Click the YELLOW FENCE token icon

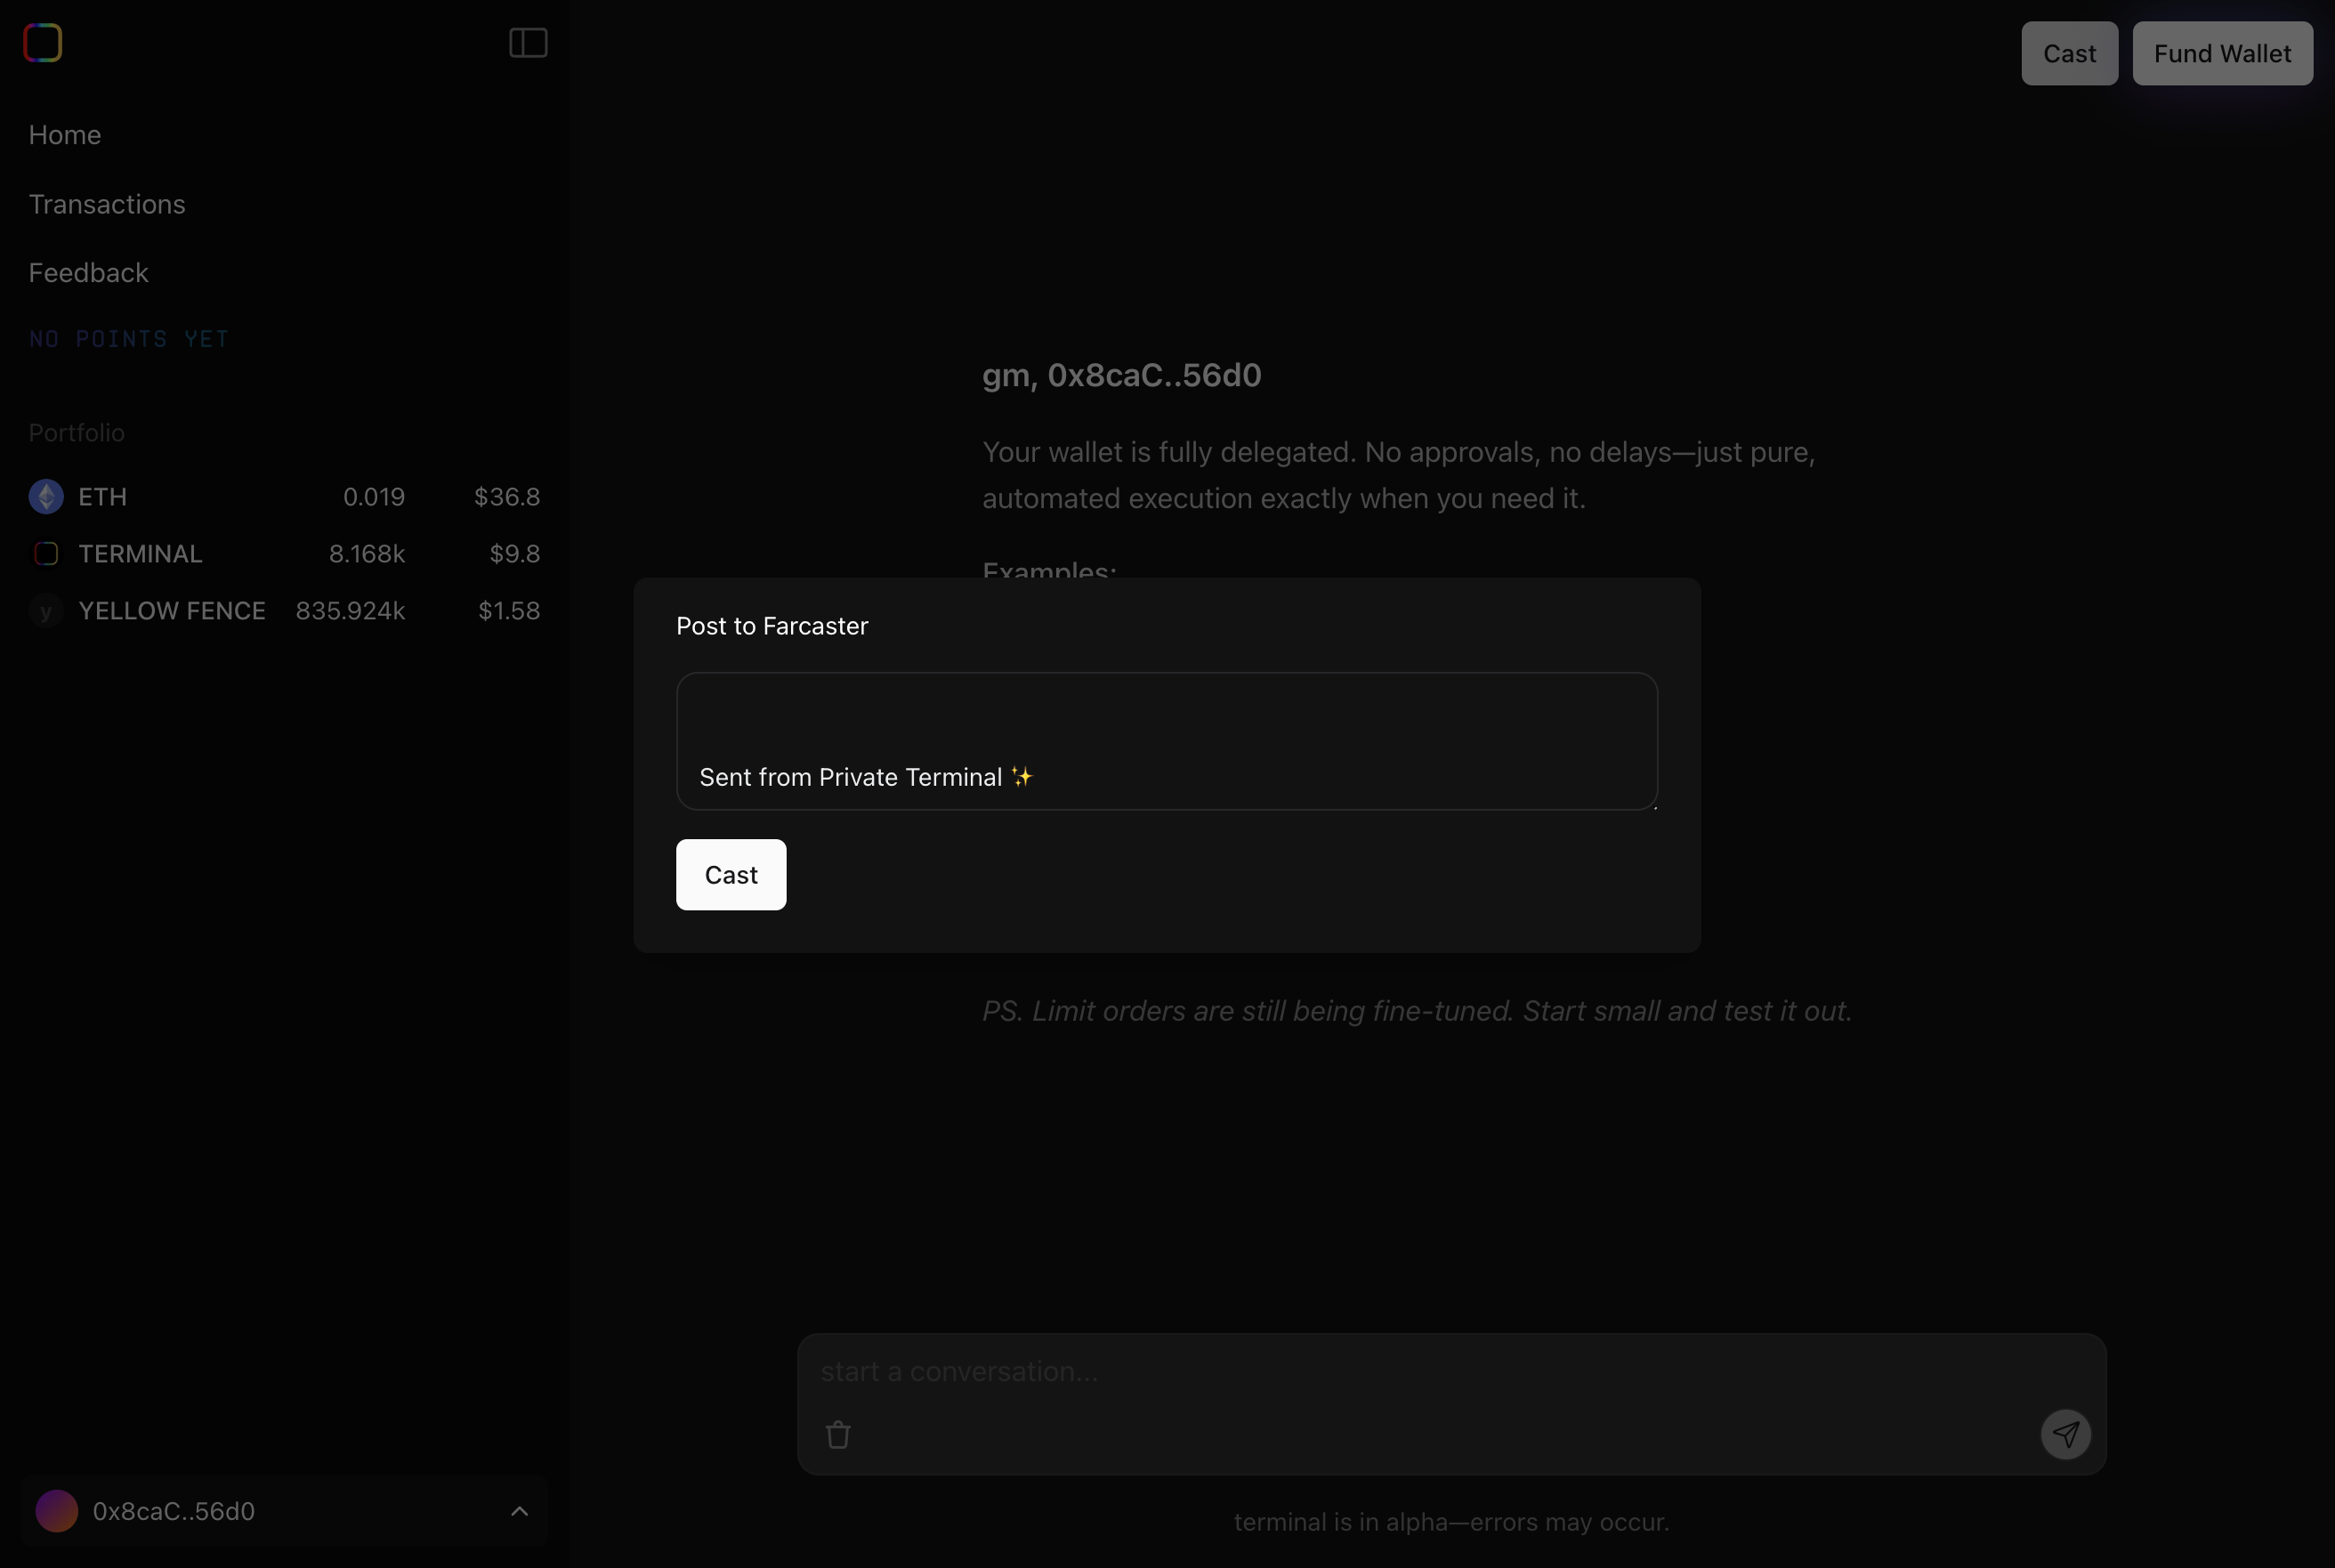(x=46, y=611)
